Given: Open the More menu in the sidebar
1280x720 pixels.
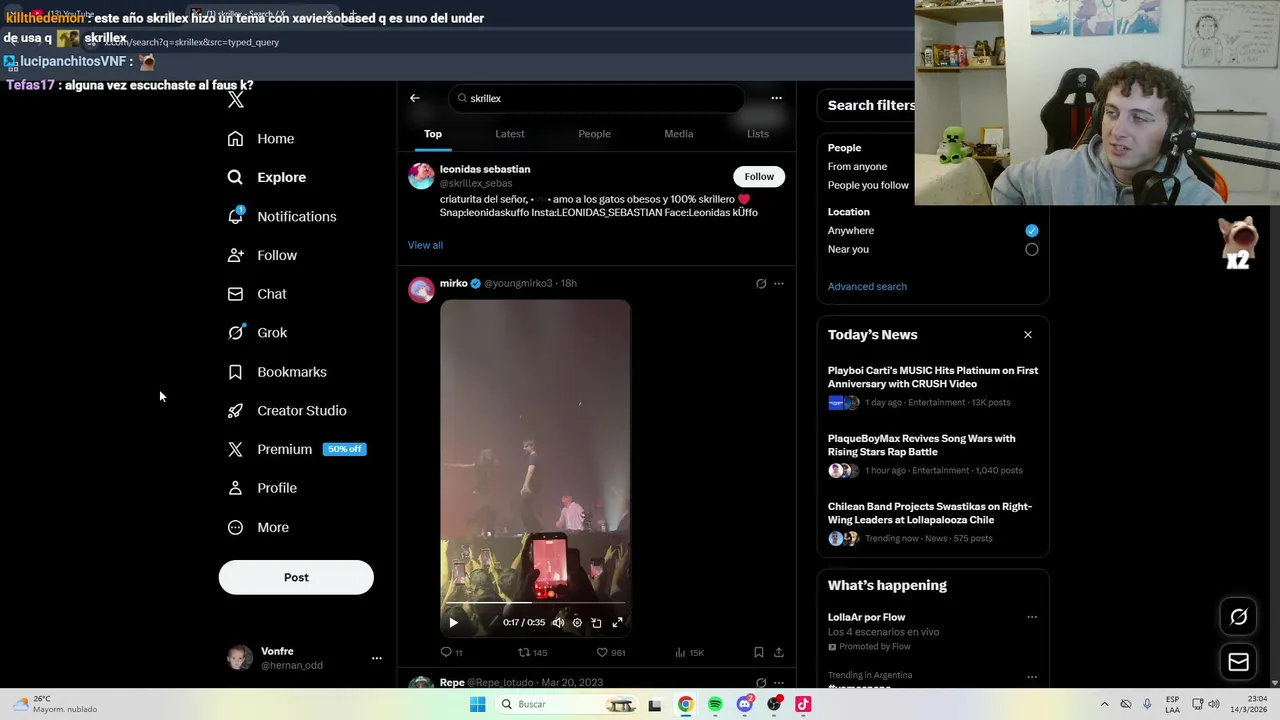Looking at the screenshot, I should pos(258,527).
